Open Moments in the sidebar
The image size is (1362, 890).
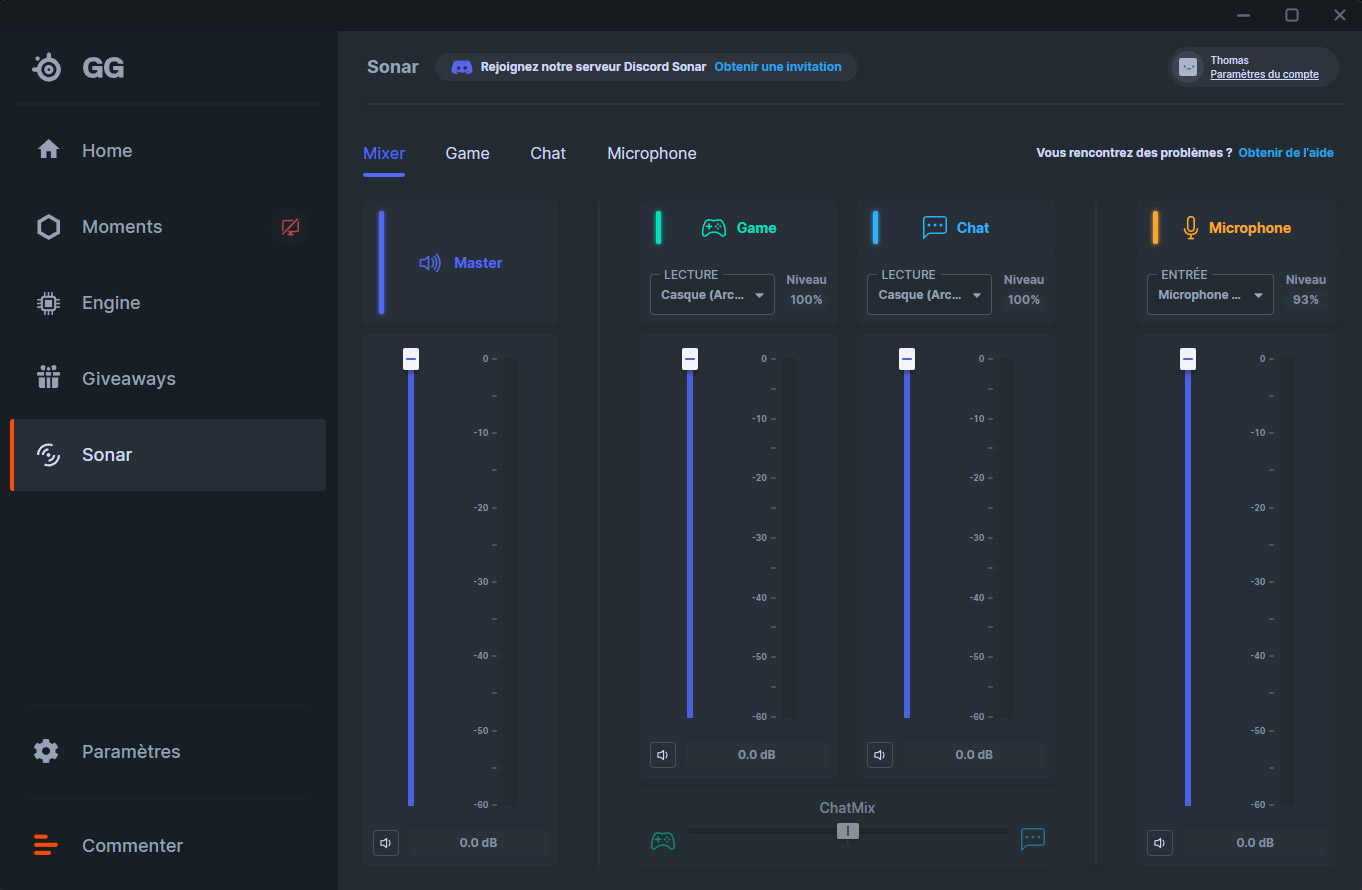pyautogui.click(x=168, y=227)
